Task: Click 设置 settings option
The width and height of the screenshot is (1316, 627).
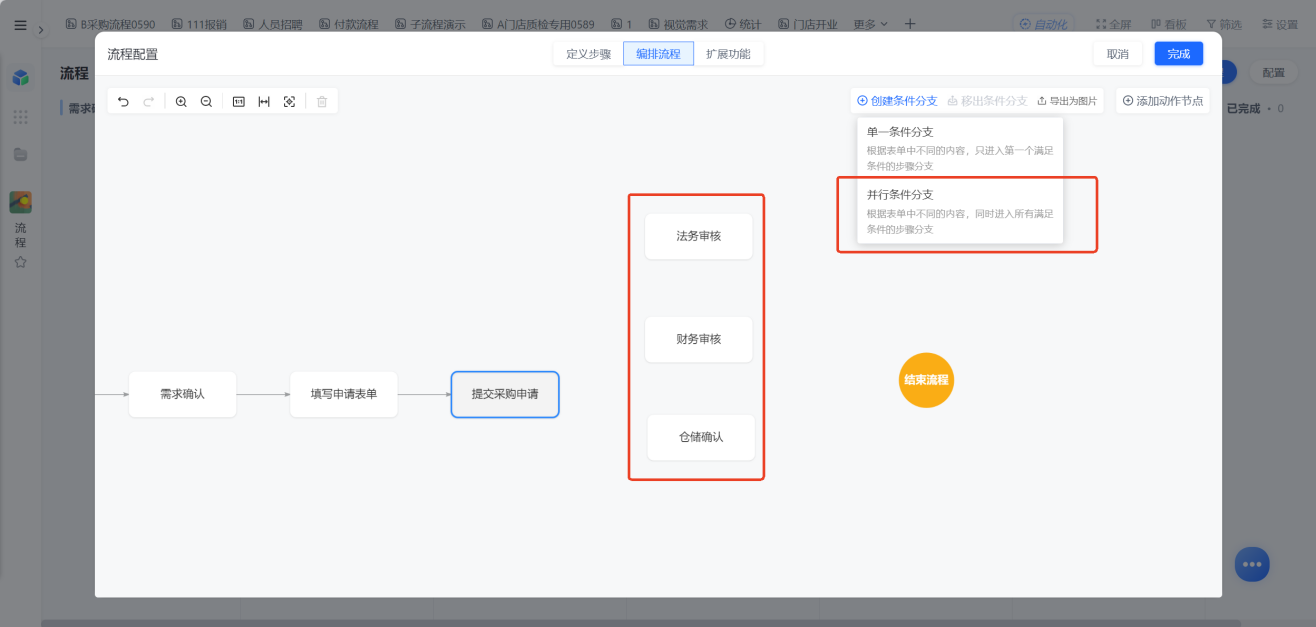Action: pyautogui.click(x=1281, y=24)
